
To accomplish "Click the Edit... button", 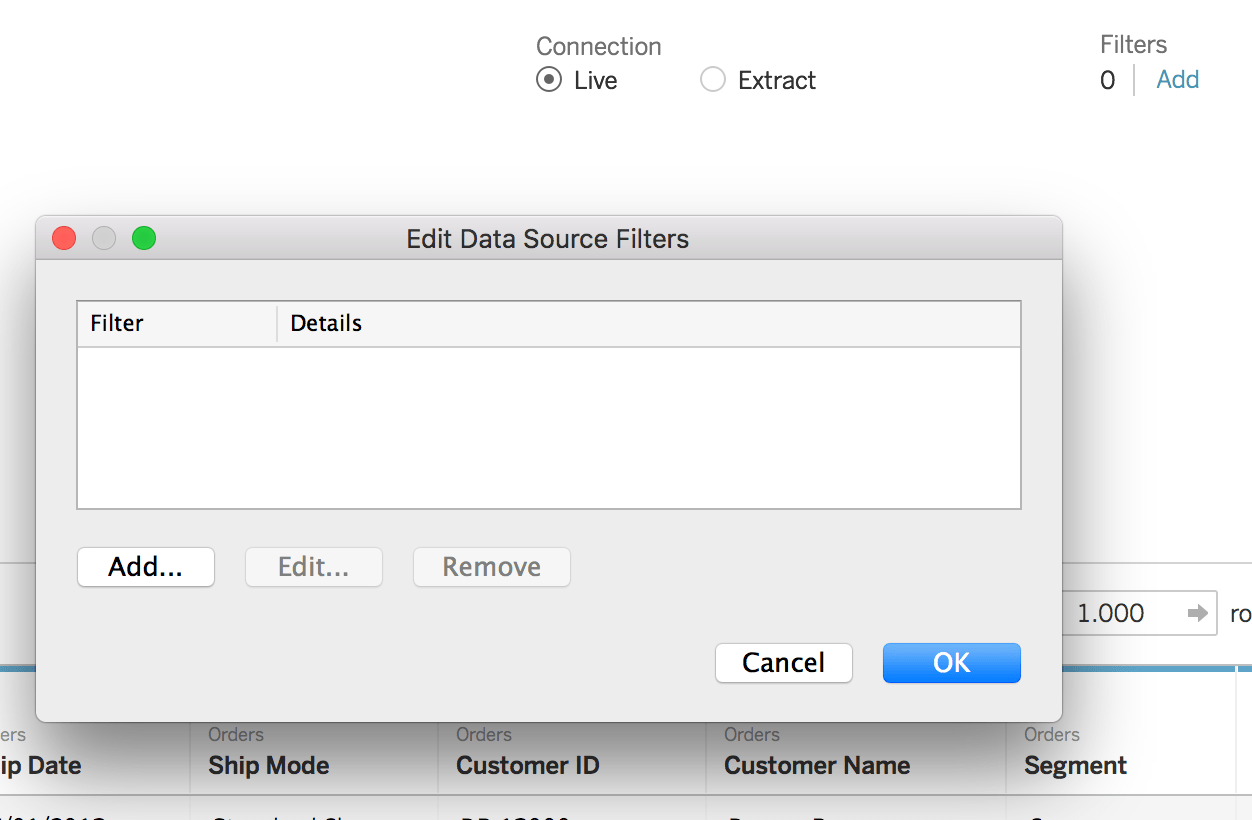I will click(x=314, y=567).
